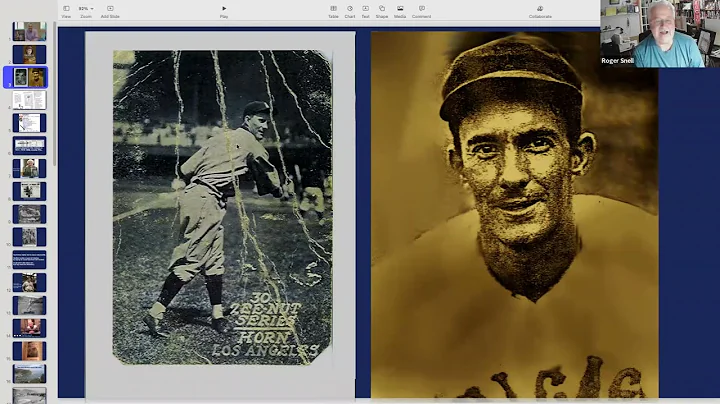Open the Media insert menu
The image size is (720, 404).
[x=400, y=11]
